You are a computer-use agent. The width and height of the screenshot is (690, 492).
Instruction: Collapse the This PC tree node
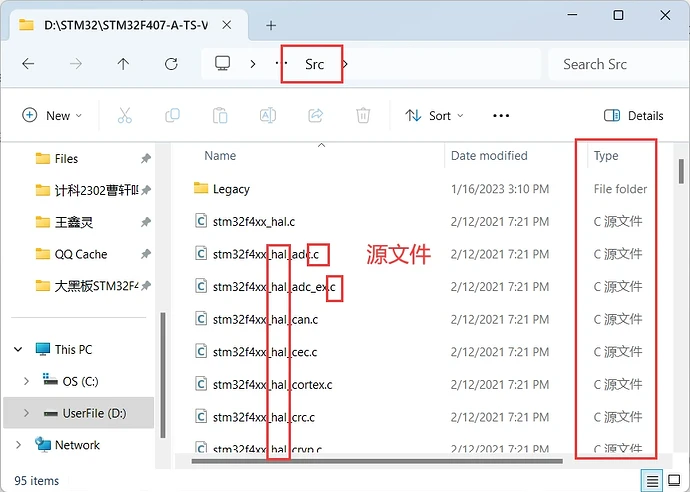(x=18, y=349)
